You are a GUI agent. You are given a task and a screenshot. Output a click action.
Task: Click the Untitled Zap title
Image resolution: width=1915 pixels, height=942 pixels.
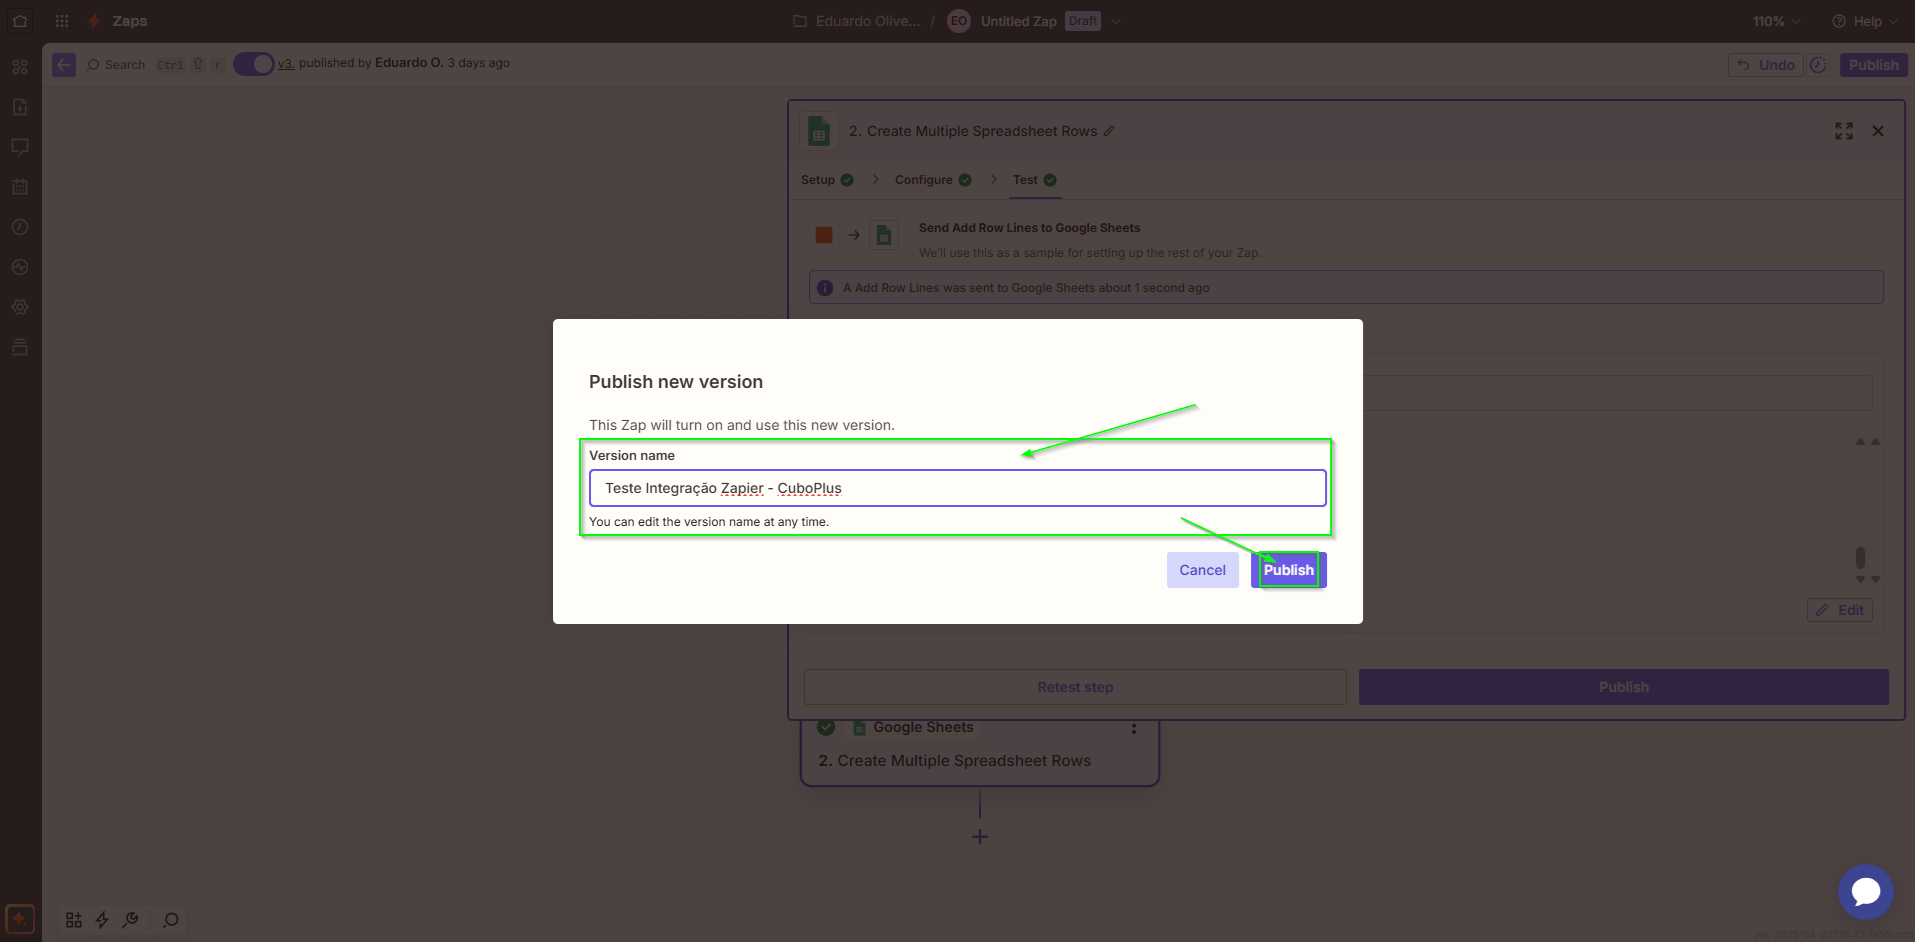(x=1018, y=21)
